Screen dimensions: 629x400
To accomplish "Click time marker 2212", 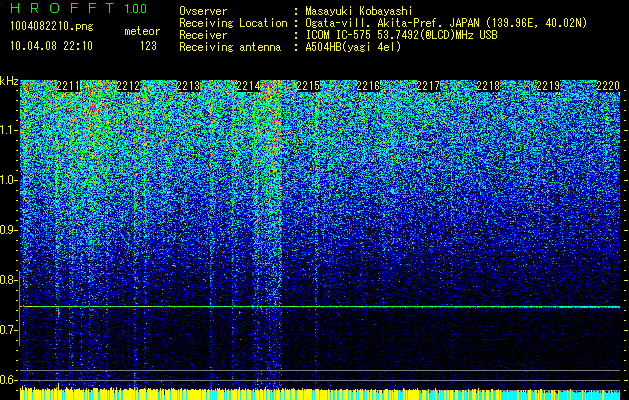I will pos(128,86).
